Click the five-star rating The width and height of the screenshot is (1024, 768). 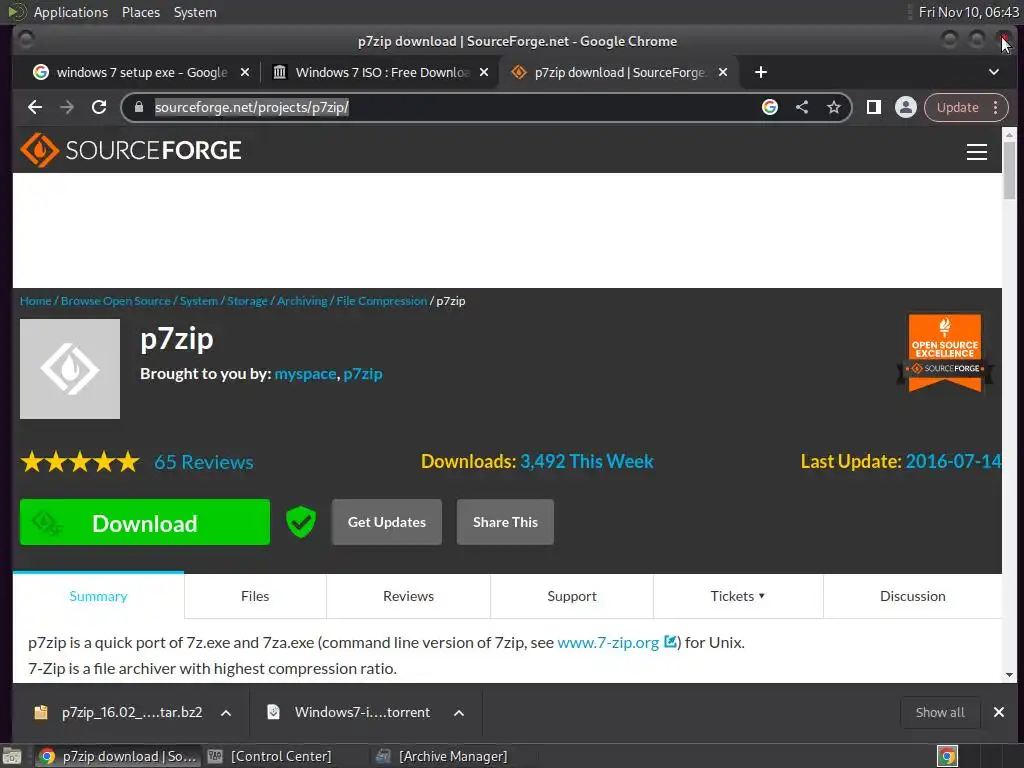pos(80,462)
